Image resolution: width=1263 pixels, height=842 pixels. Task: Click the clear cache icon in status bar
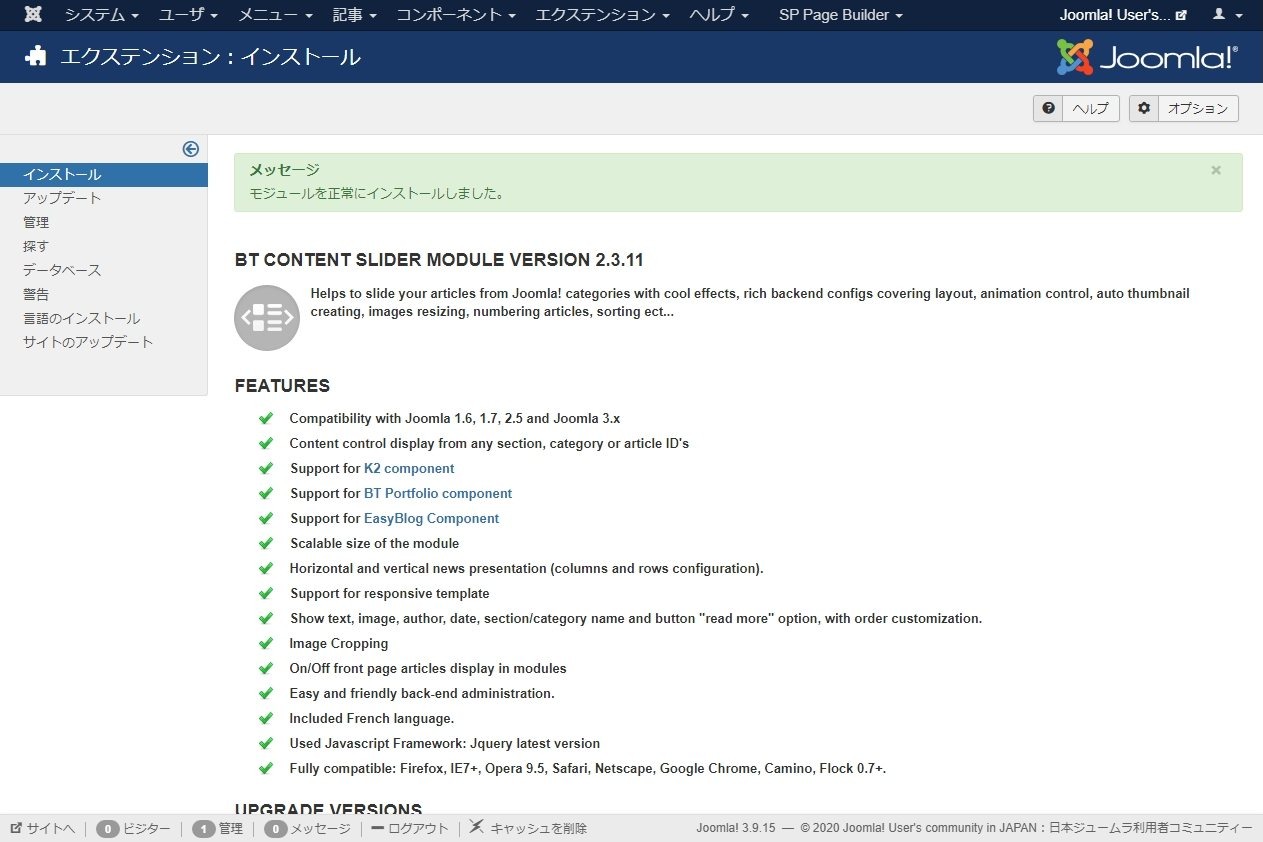point(477,827)
